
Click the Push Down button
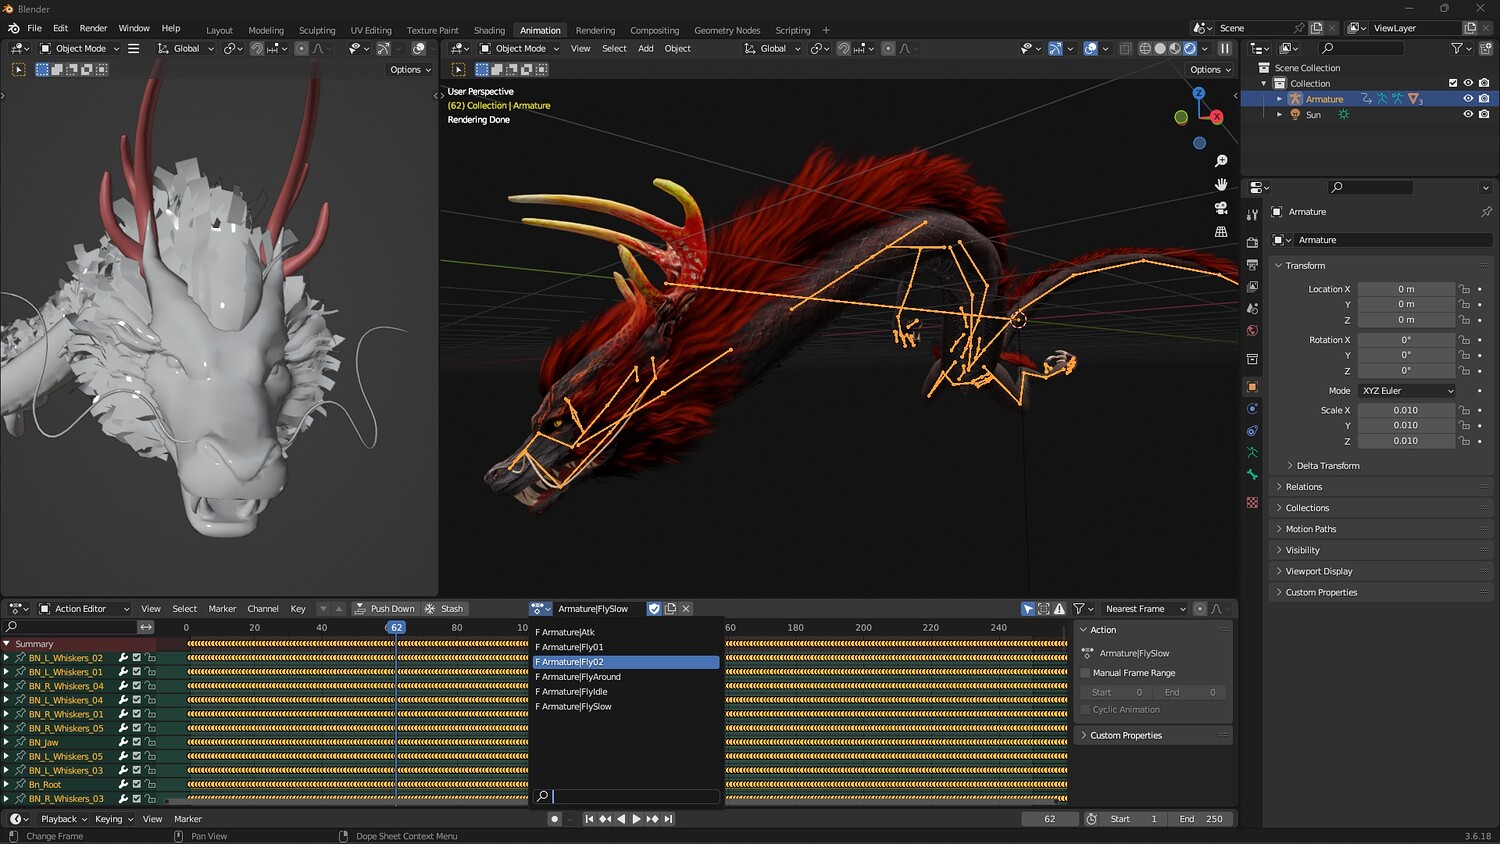(x=384, y=609)
